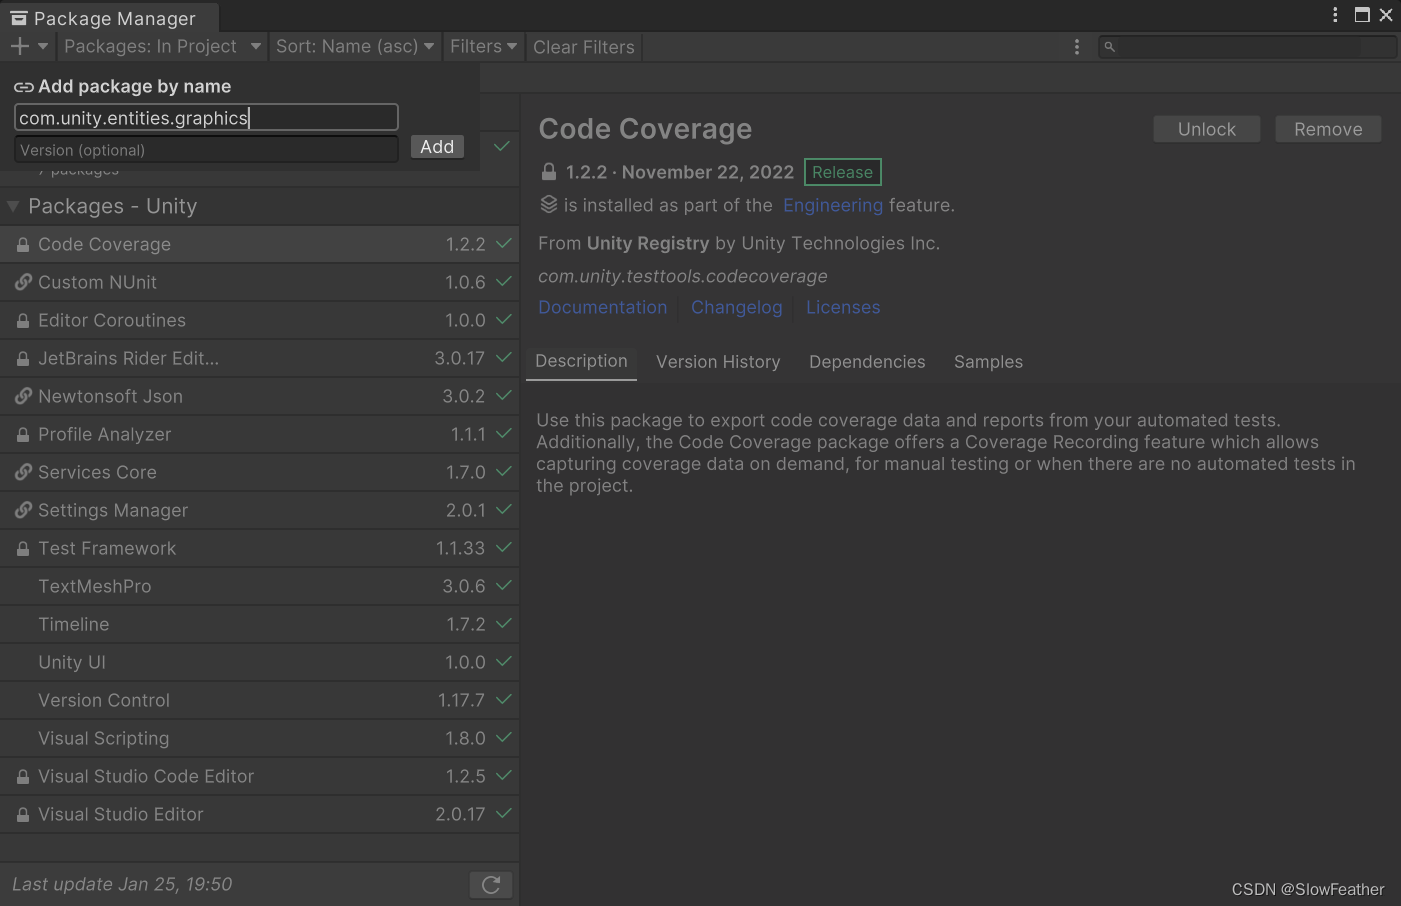Open the Engineering feature link
This screenshot has width=1401, height=906.
click(x=833, y=205)
